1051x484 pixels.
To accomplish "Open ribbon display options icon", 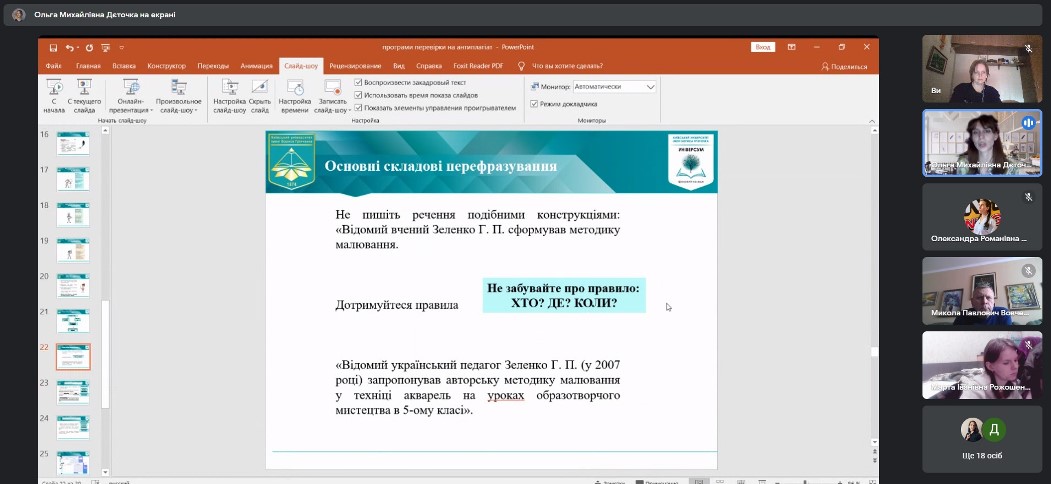I will tap(792, 47).
